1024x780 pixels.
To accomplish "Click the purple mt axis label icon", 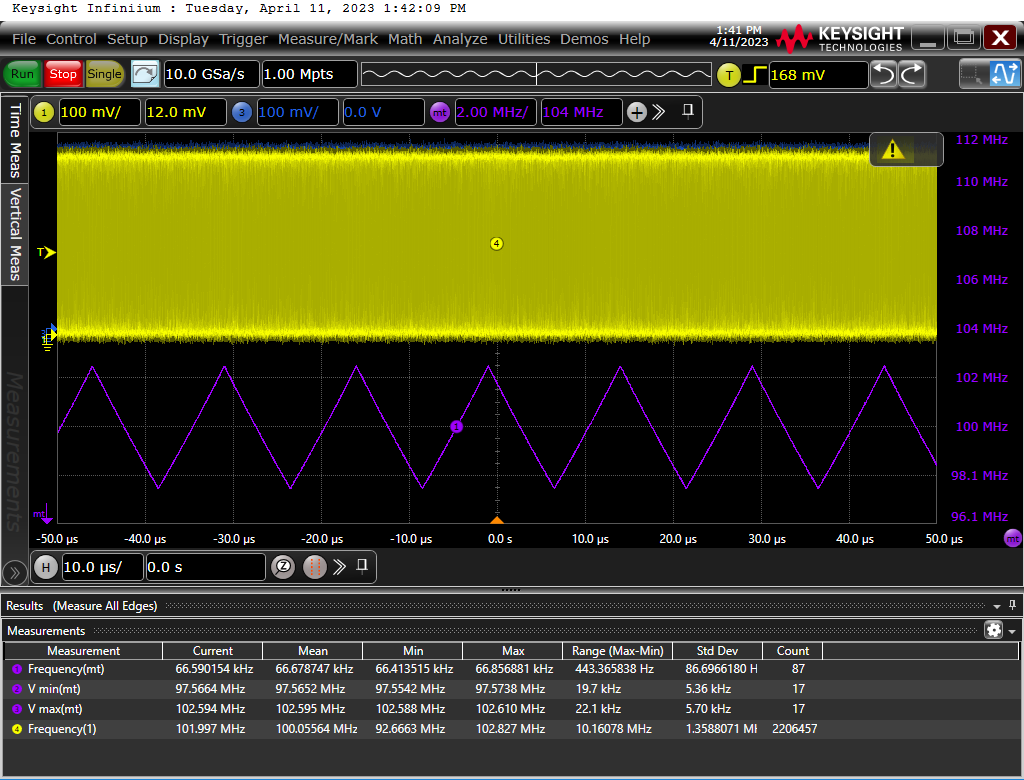I will (x=1012, y=539).
